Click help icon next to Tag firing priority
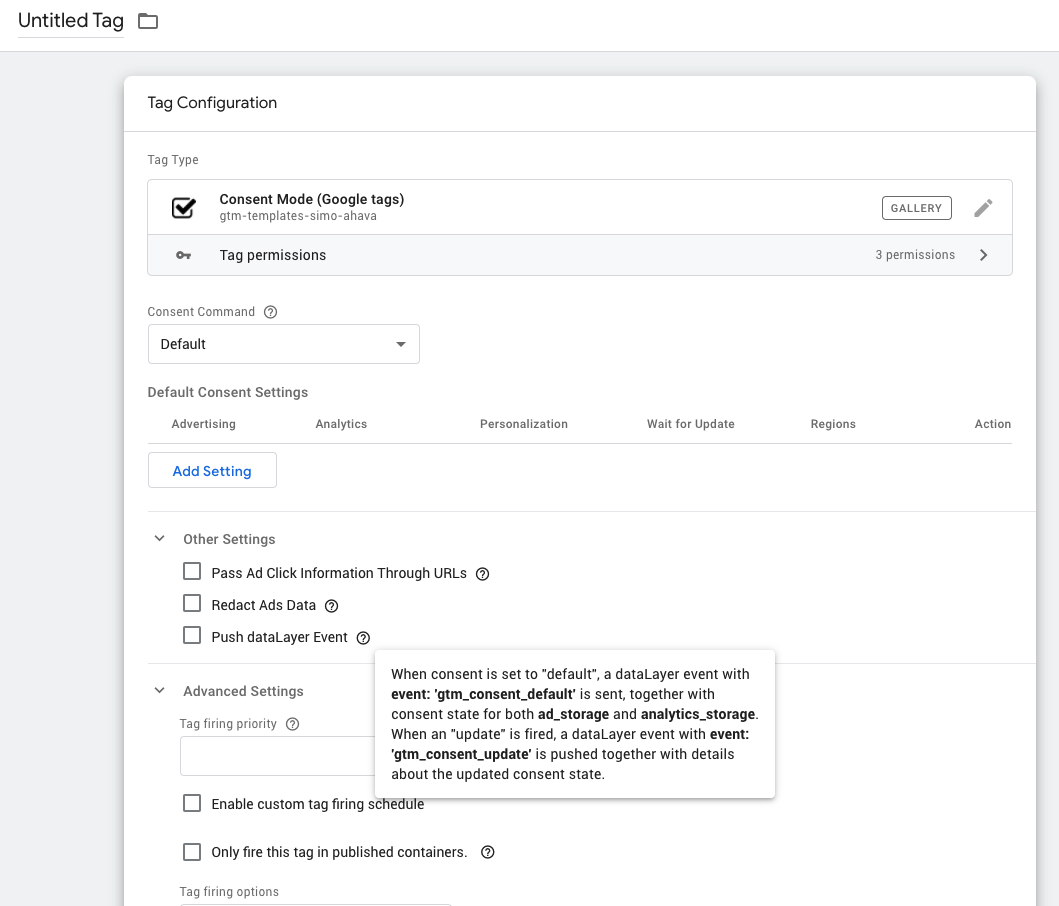The image size is (1059, 906). pyautogui.click(x=293, y=724)
